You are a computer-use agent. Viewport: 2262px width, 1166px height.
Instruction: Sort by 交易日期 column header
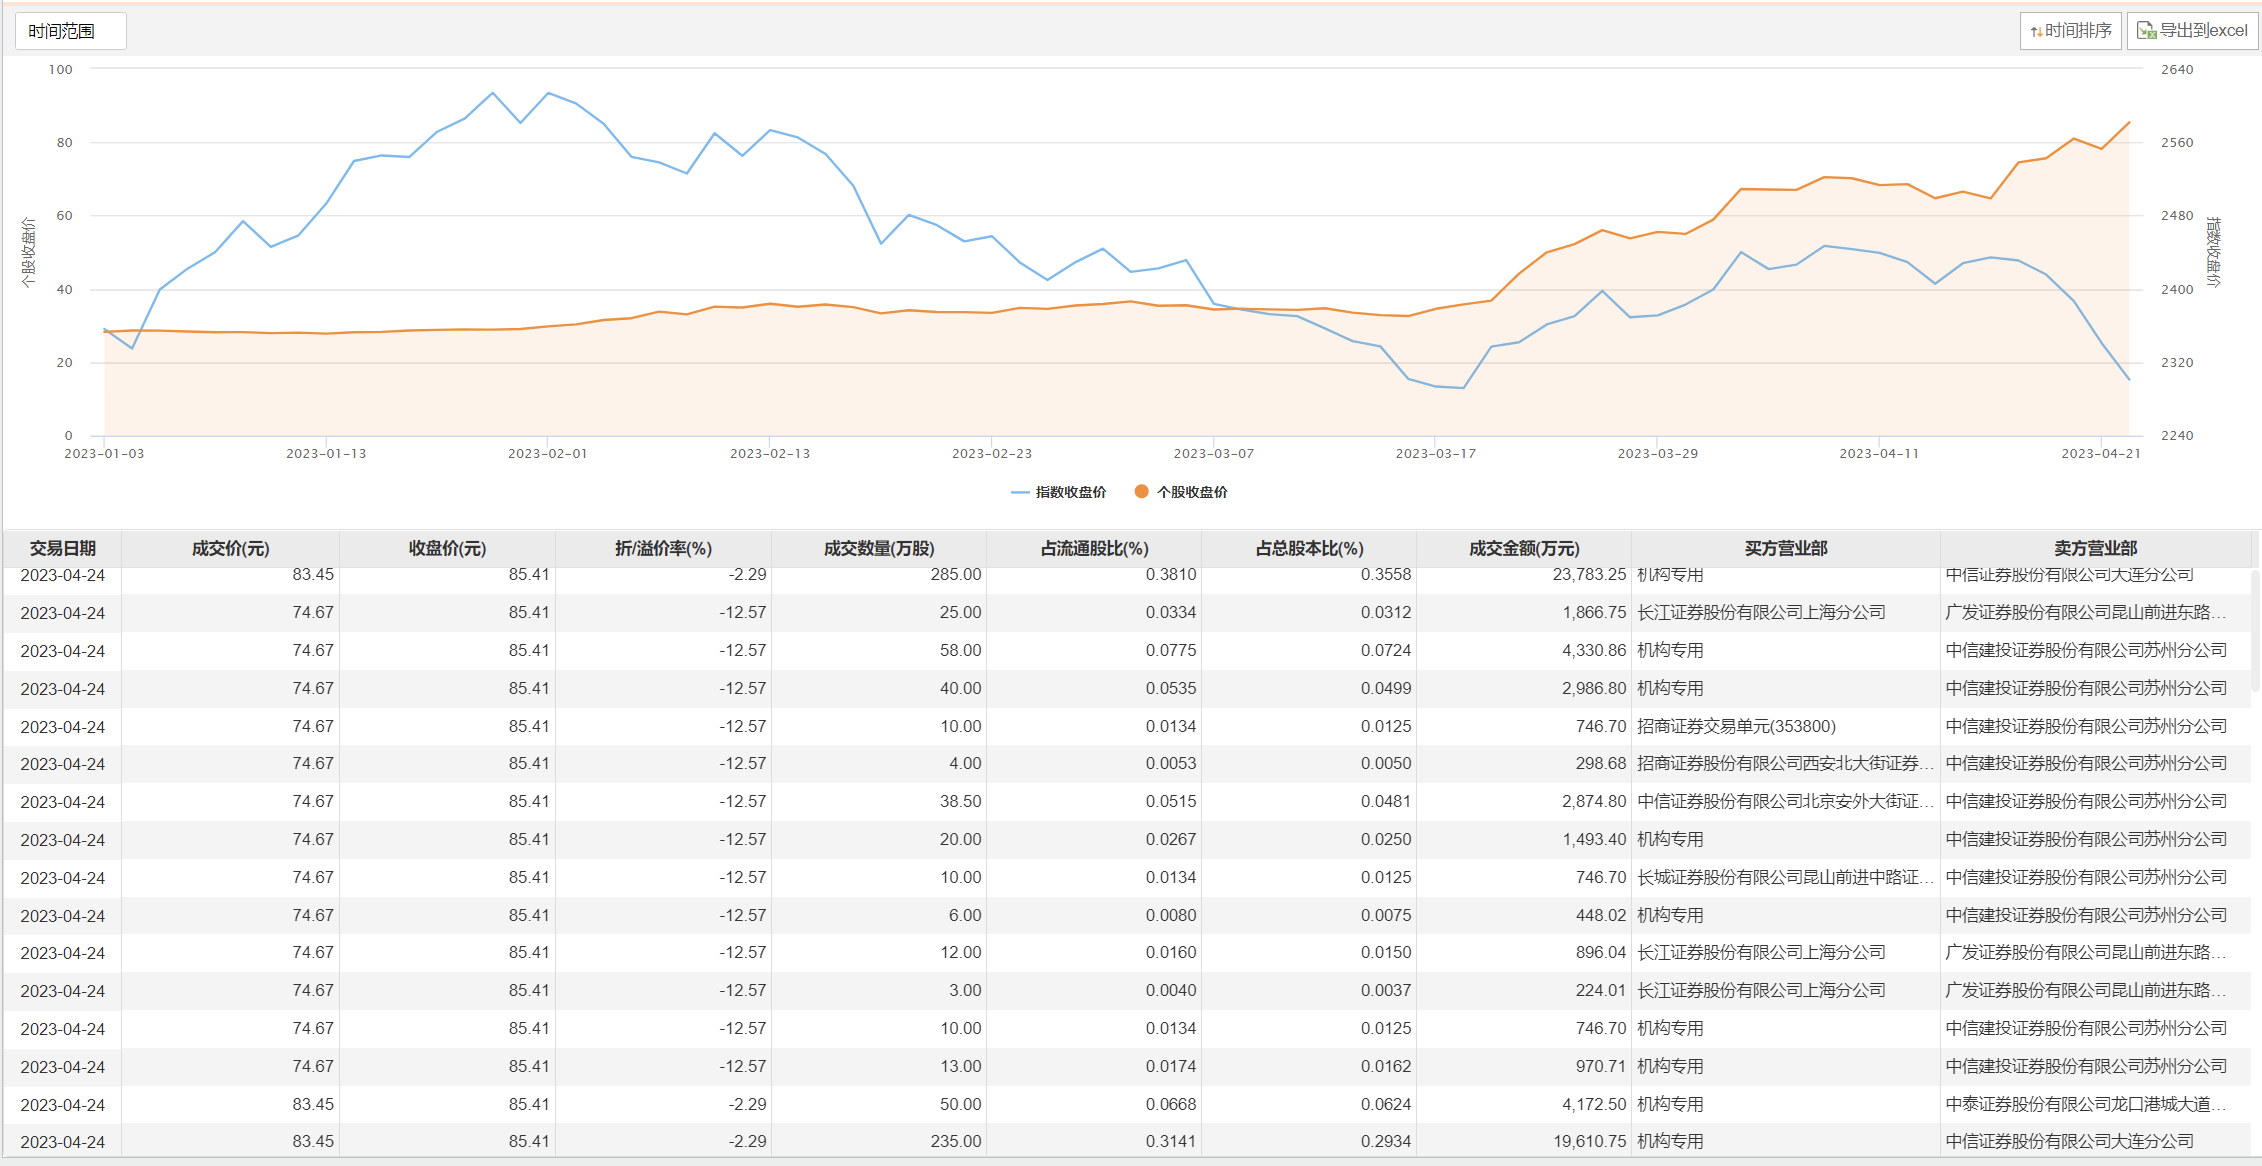[62, 548]
